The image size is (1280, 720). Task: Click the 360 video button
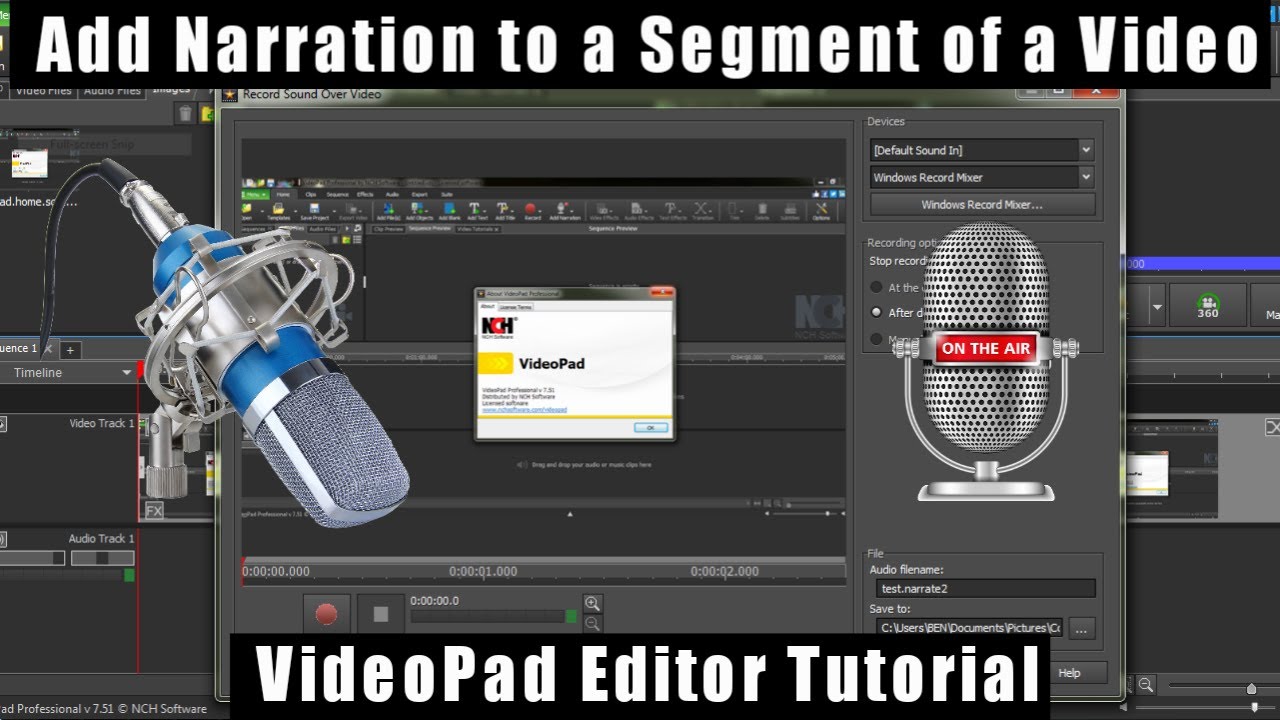pos(1207,305)
